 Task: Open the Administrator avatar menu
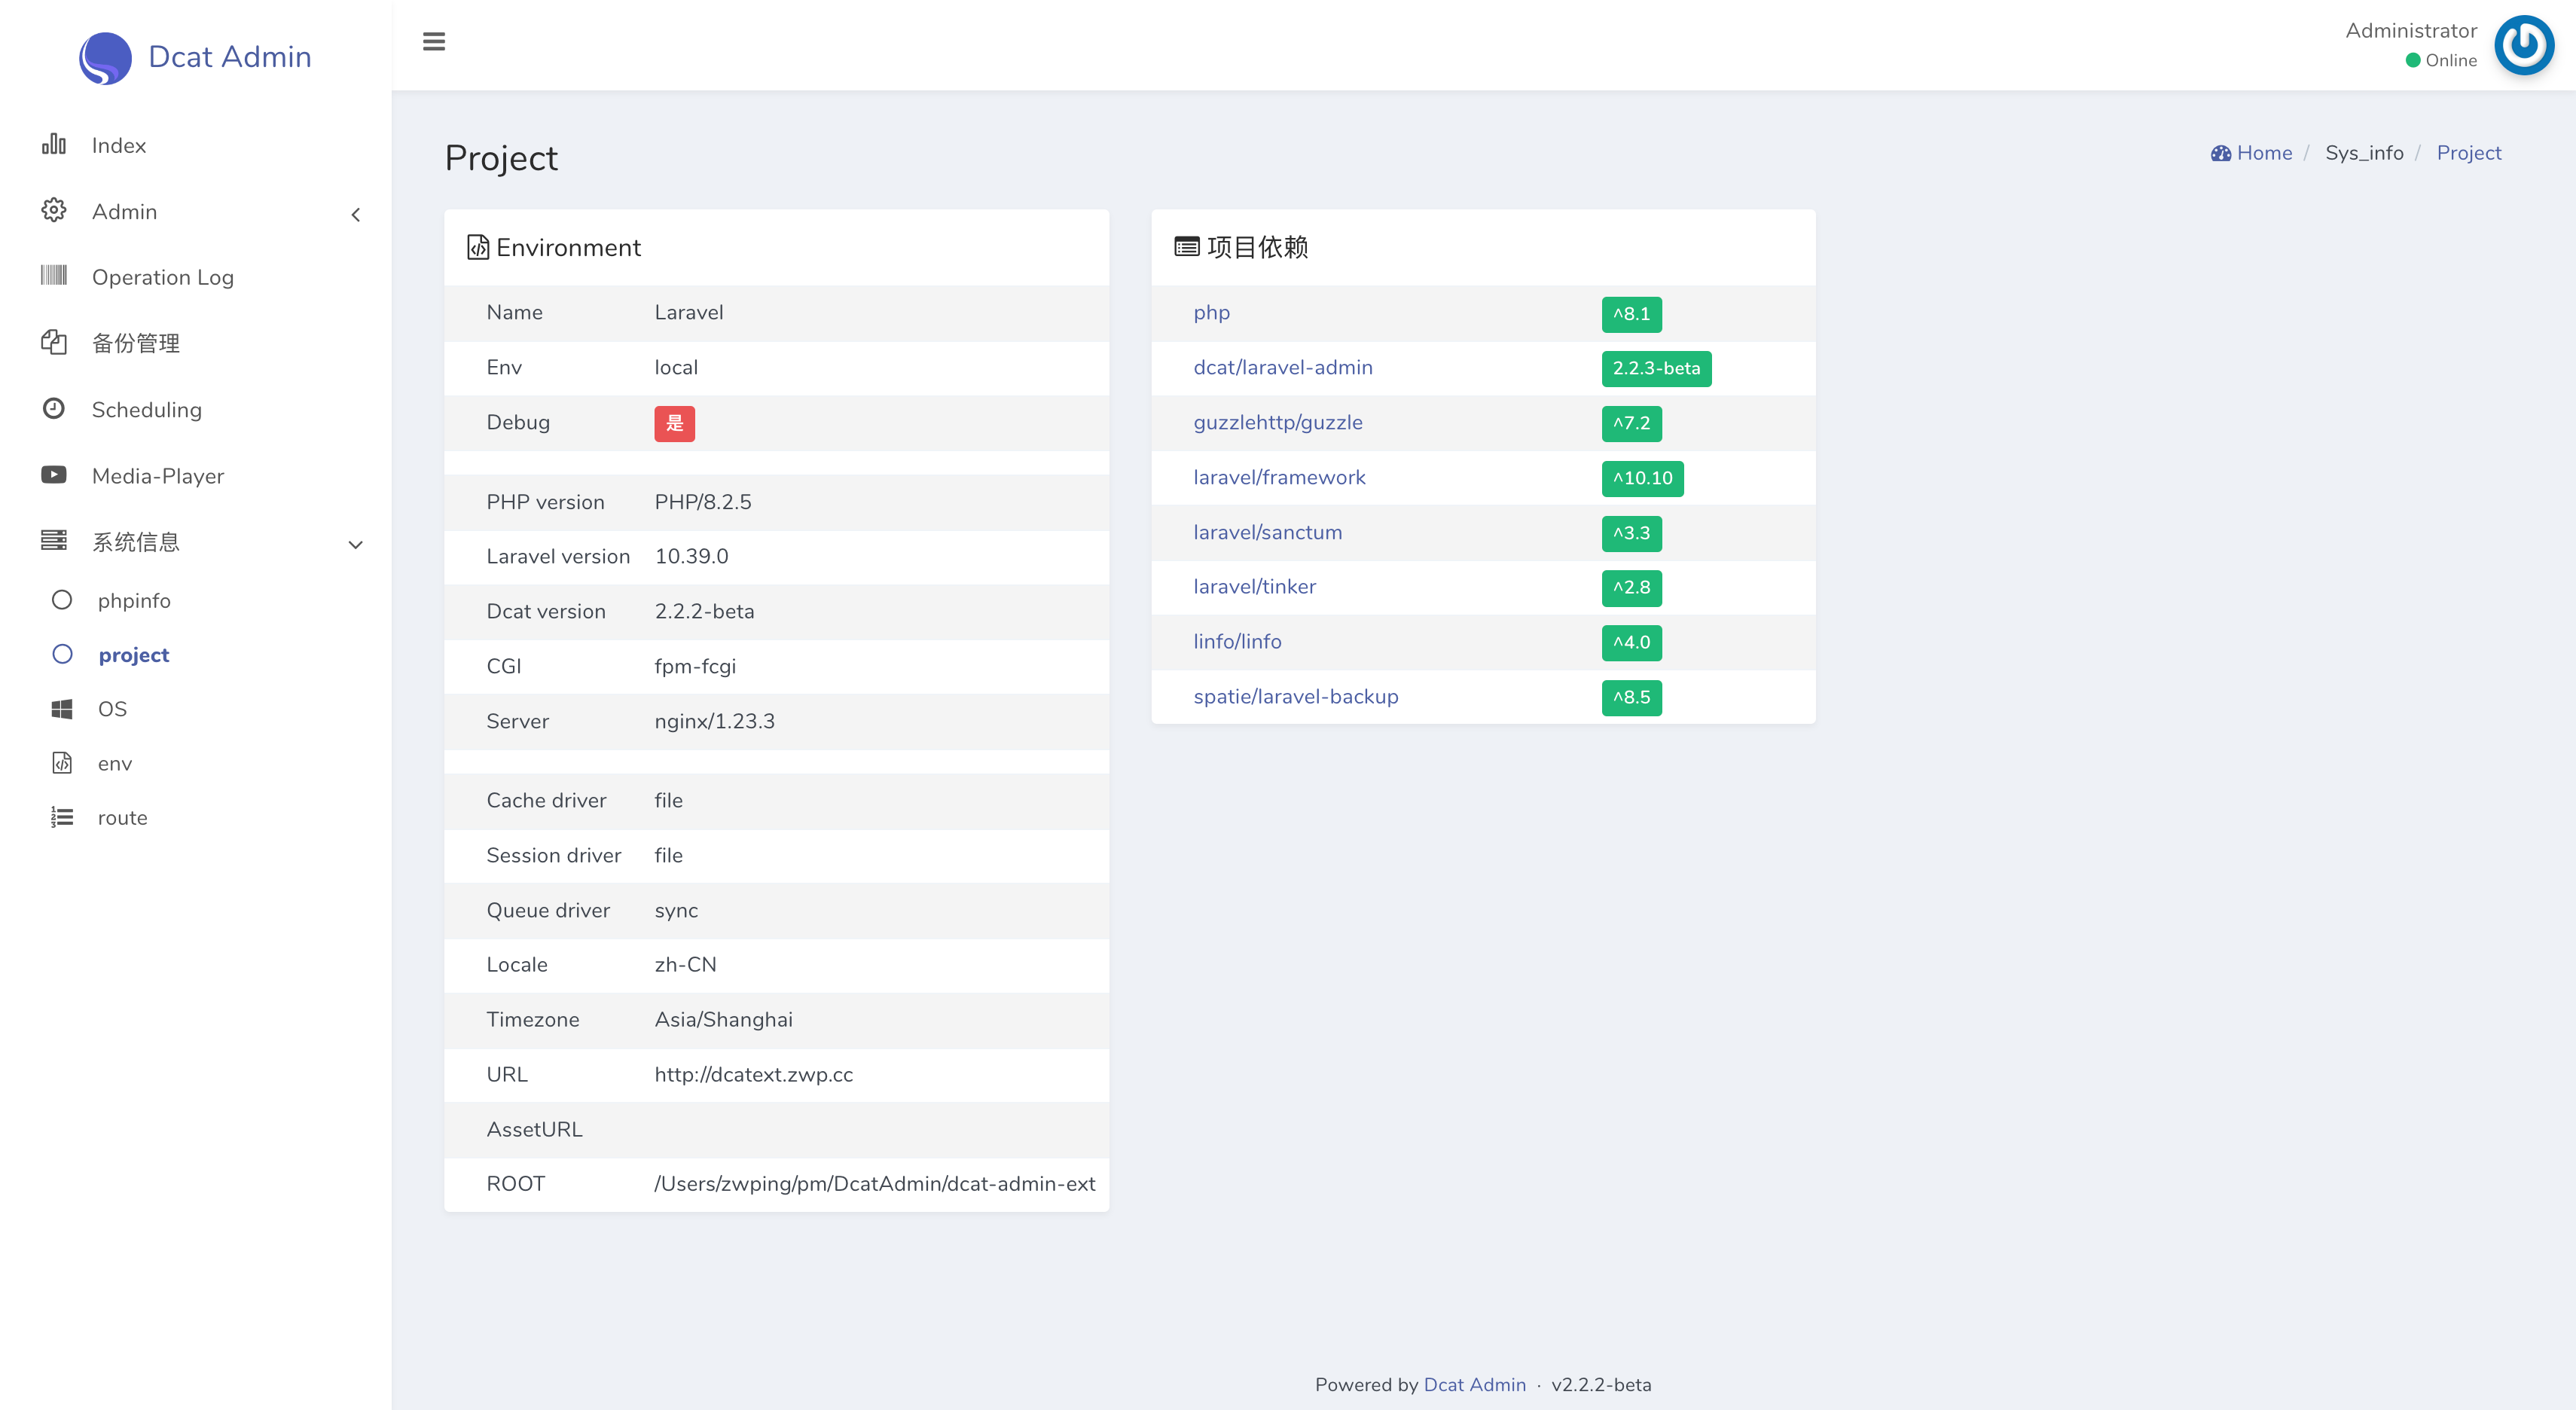2523,45
